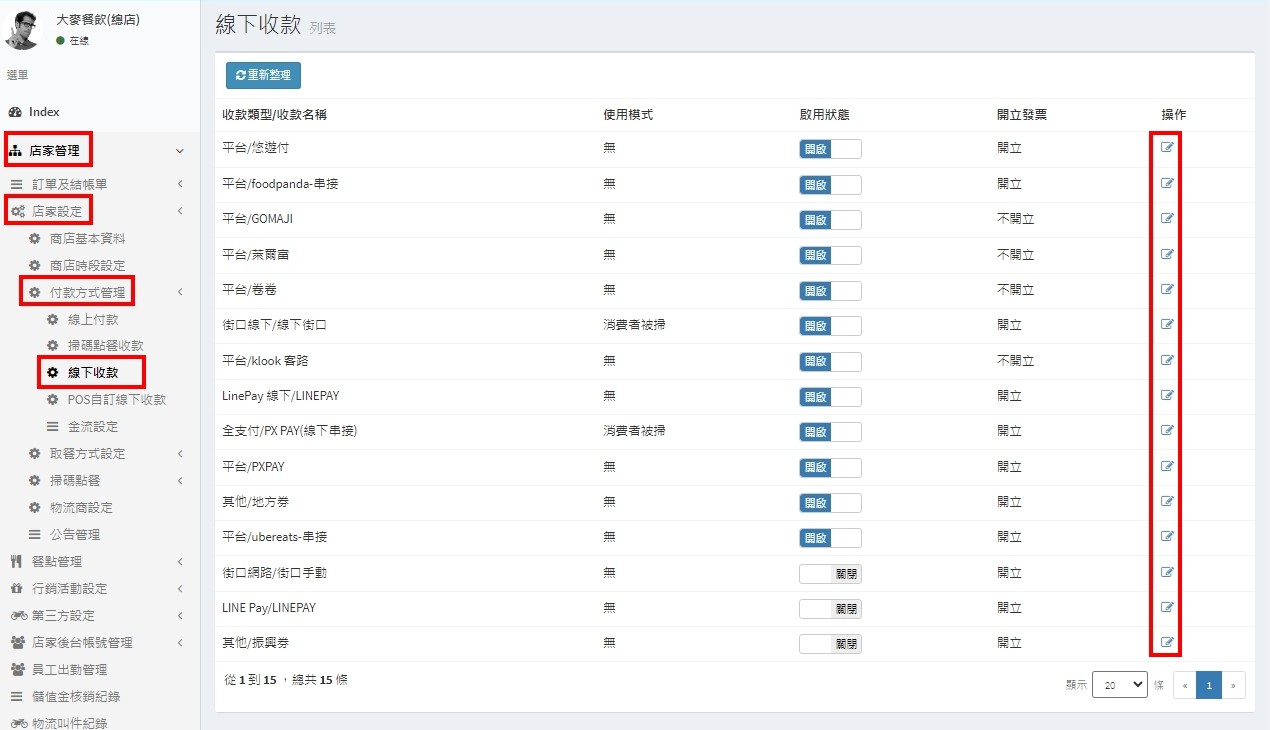Click page 1 pagination button

coord(1208,685)
